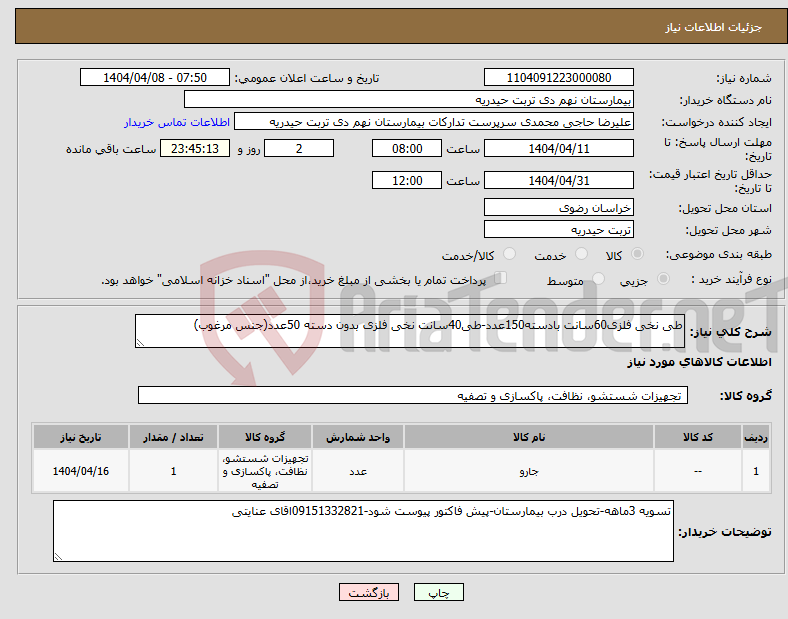Viewport: 788px width, 619px height.
Task: Click the request creator name field
Action: (434, 122)
